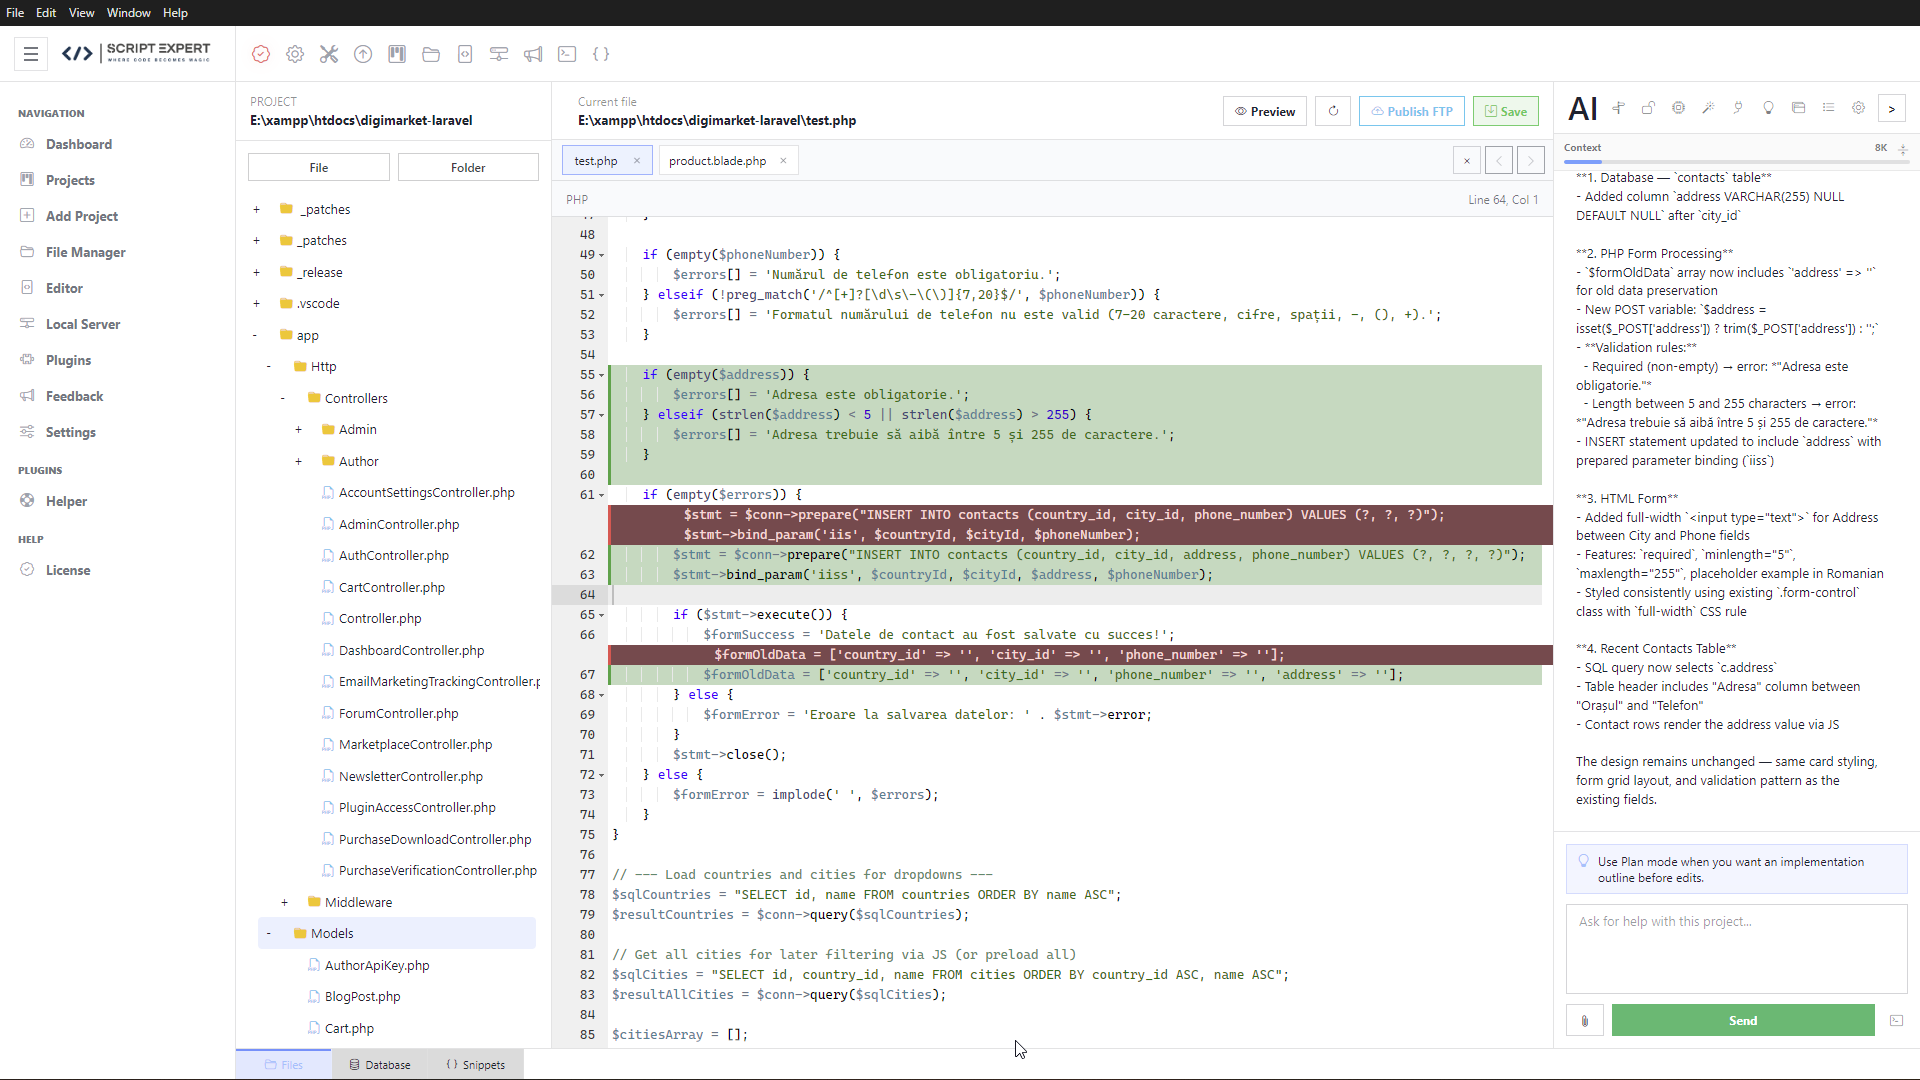Expand the first _patches folder

(x=256, y=209)
